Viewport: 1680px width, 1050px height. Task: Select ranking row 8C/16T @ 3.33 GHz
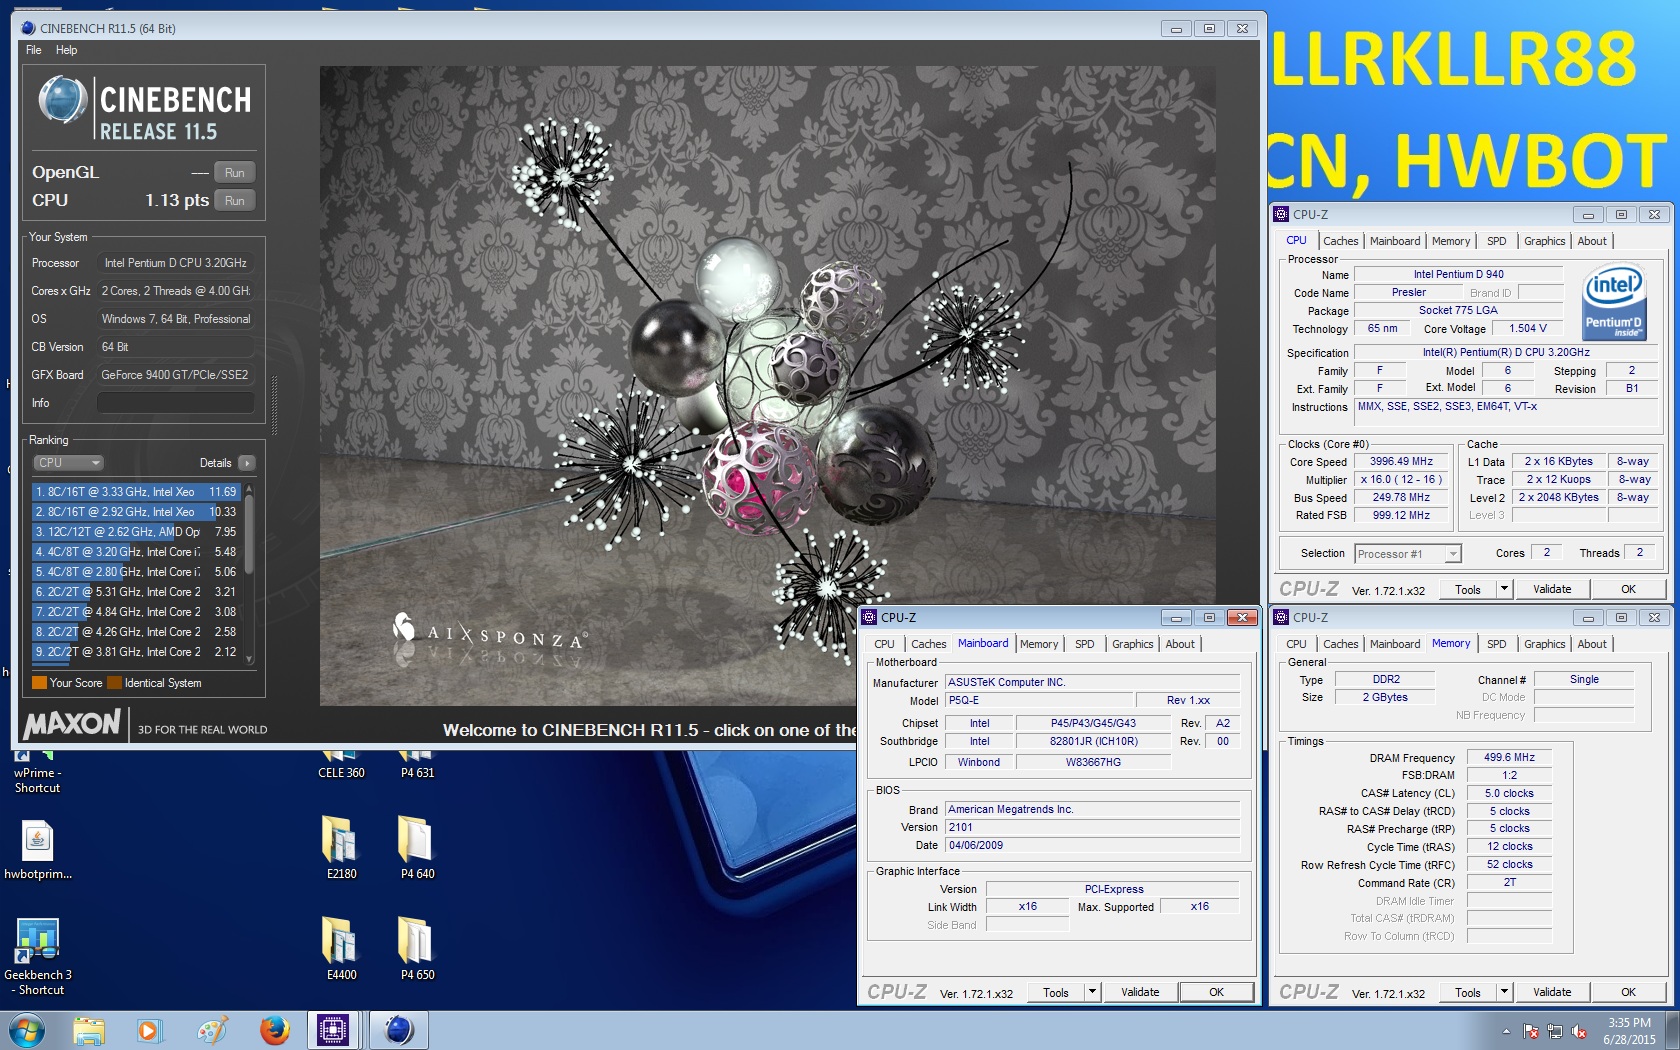136,492
